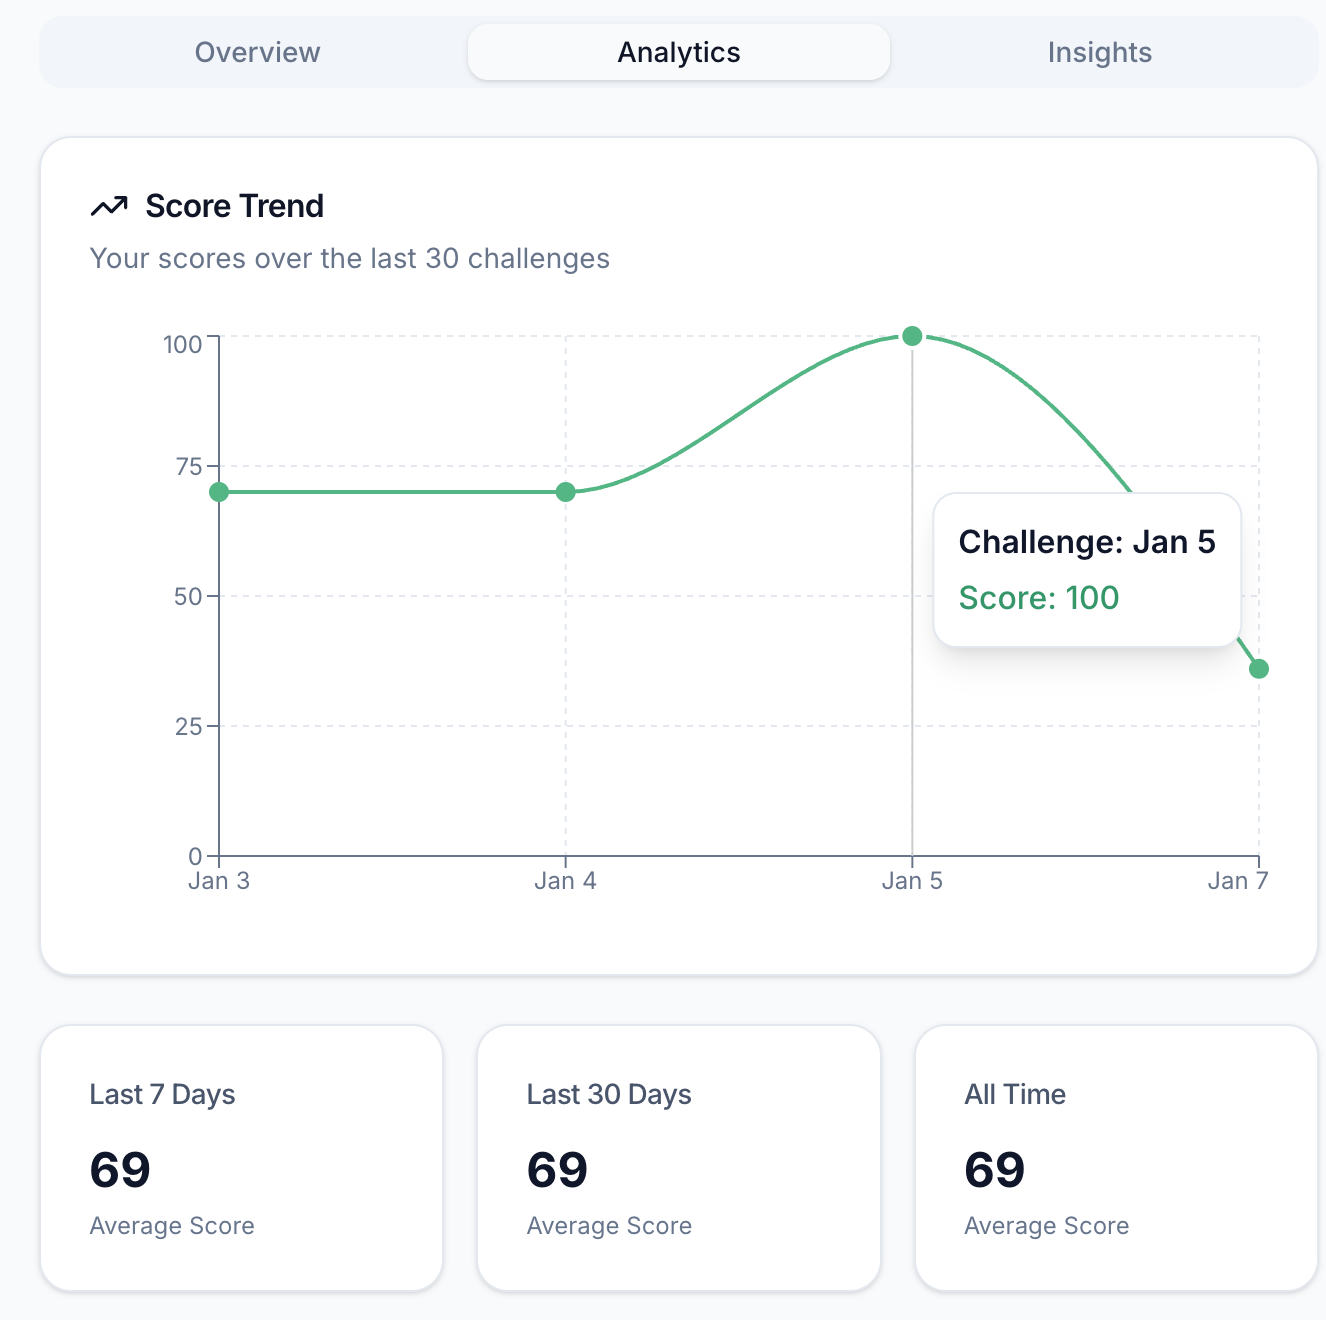The width and height of the screenshot is (1326, 1320).
Task: Select the Analytics tab
Action: tap(678, 52)
